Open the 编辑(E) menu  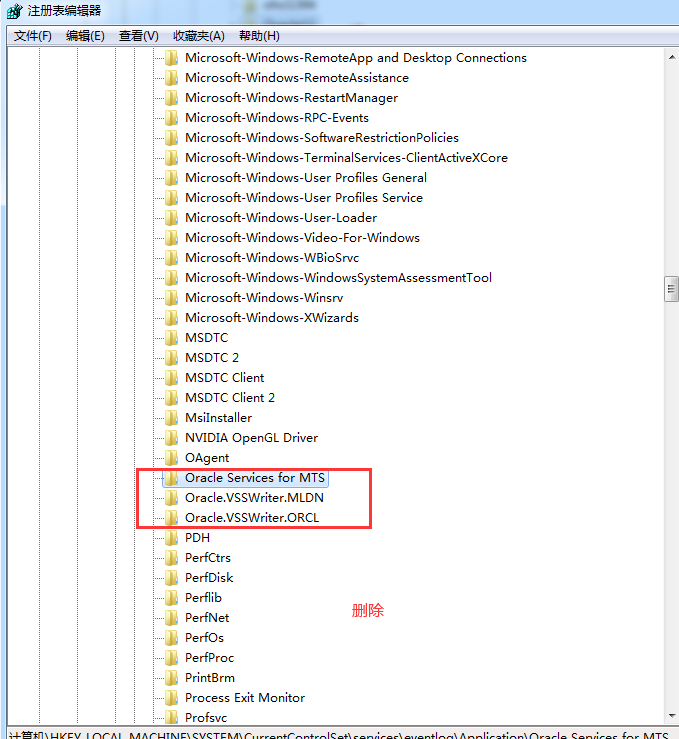click(85, 36)
